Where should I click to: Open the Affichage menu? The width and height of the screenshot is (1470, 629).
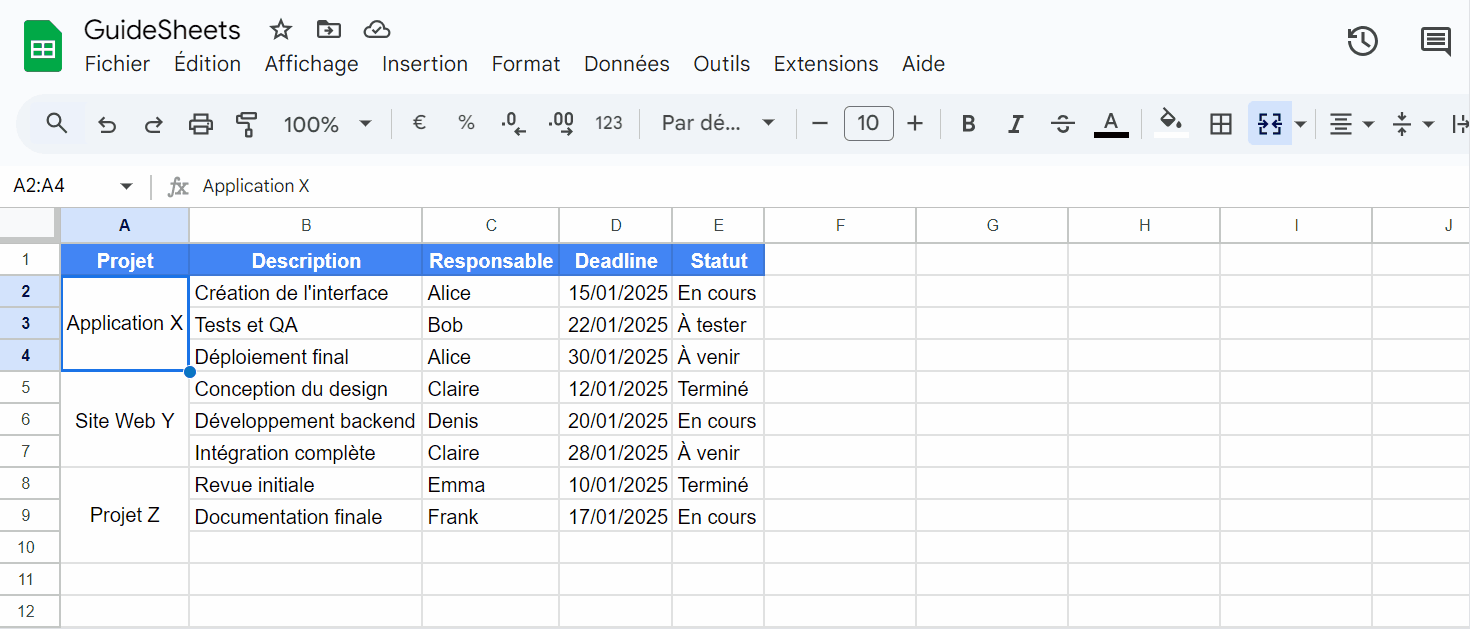tap(311, 64)
